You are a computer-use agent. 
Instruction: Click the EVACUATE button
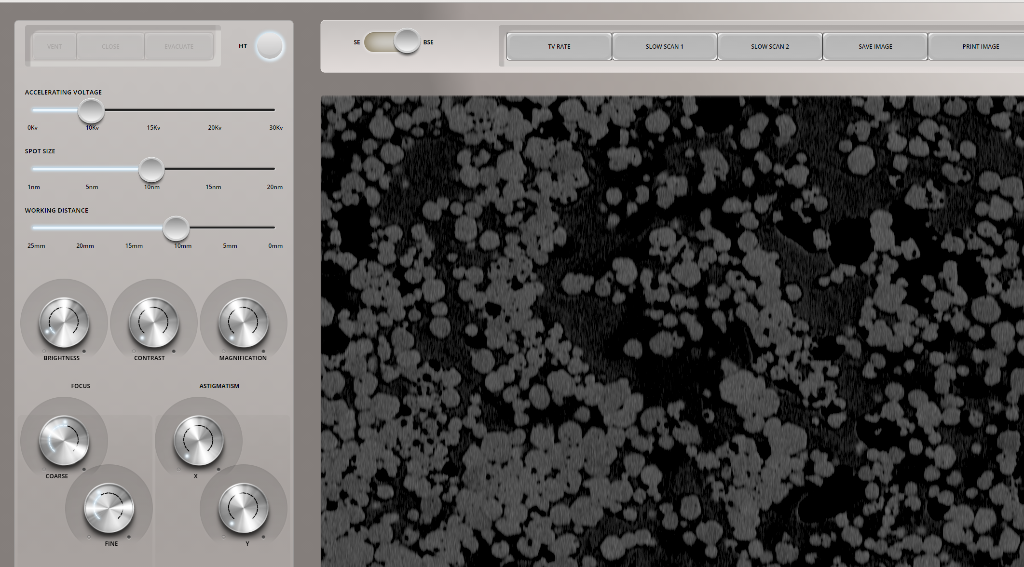click(179, 46)
